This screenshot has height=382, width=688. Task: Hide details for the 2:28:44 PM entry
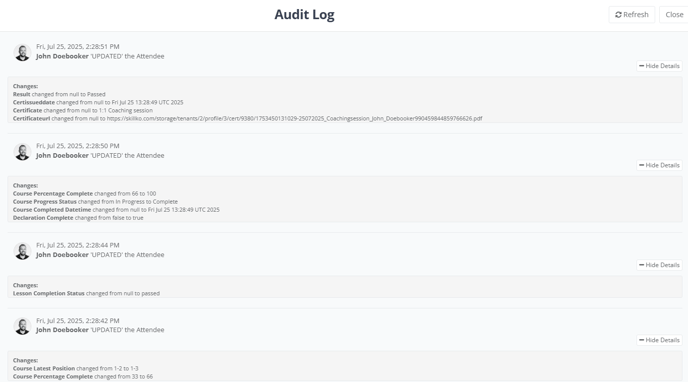pos(659,265)
